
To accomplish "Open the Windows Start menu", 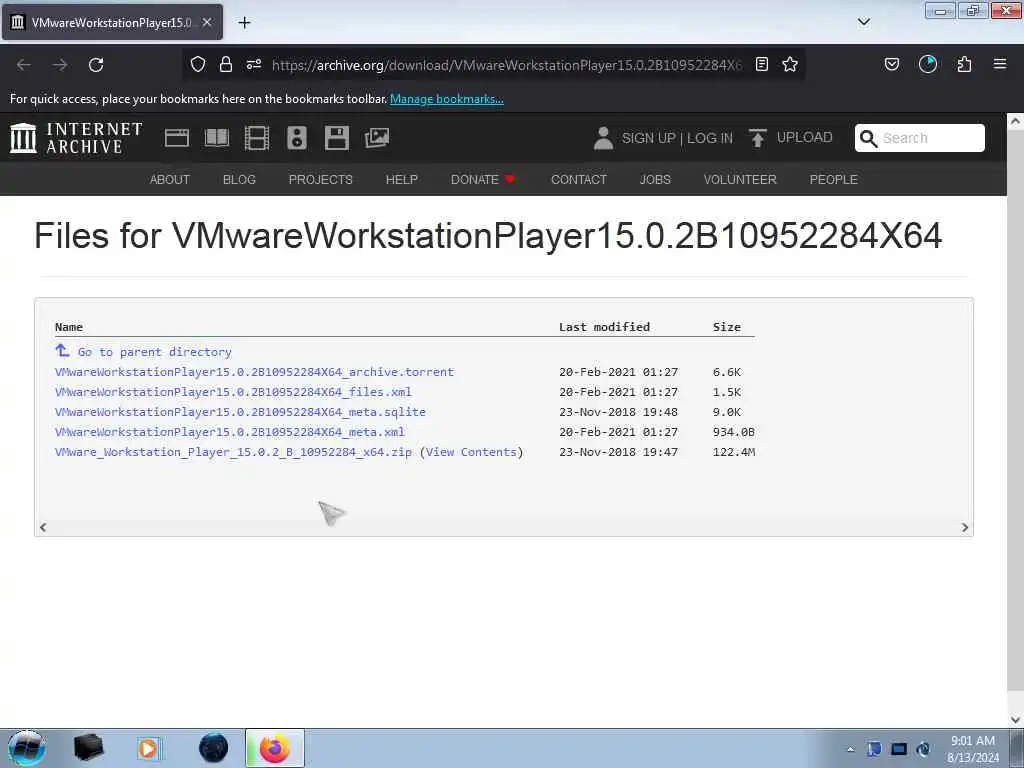I will tap(27, 748).
